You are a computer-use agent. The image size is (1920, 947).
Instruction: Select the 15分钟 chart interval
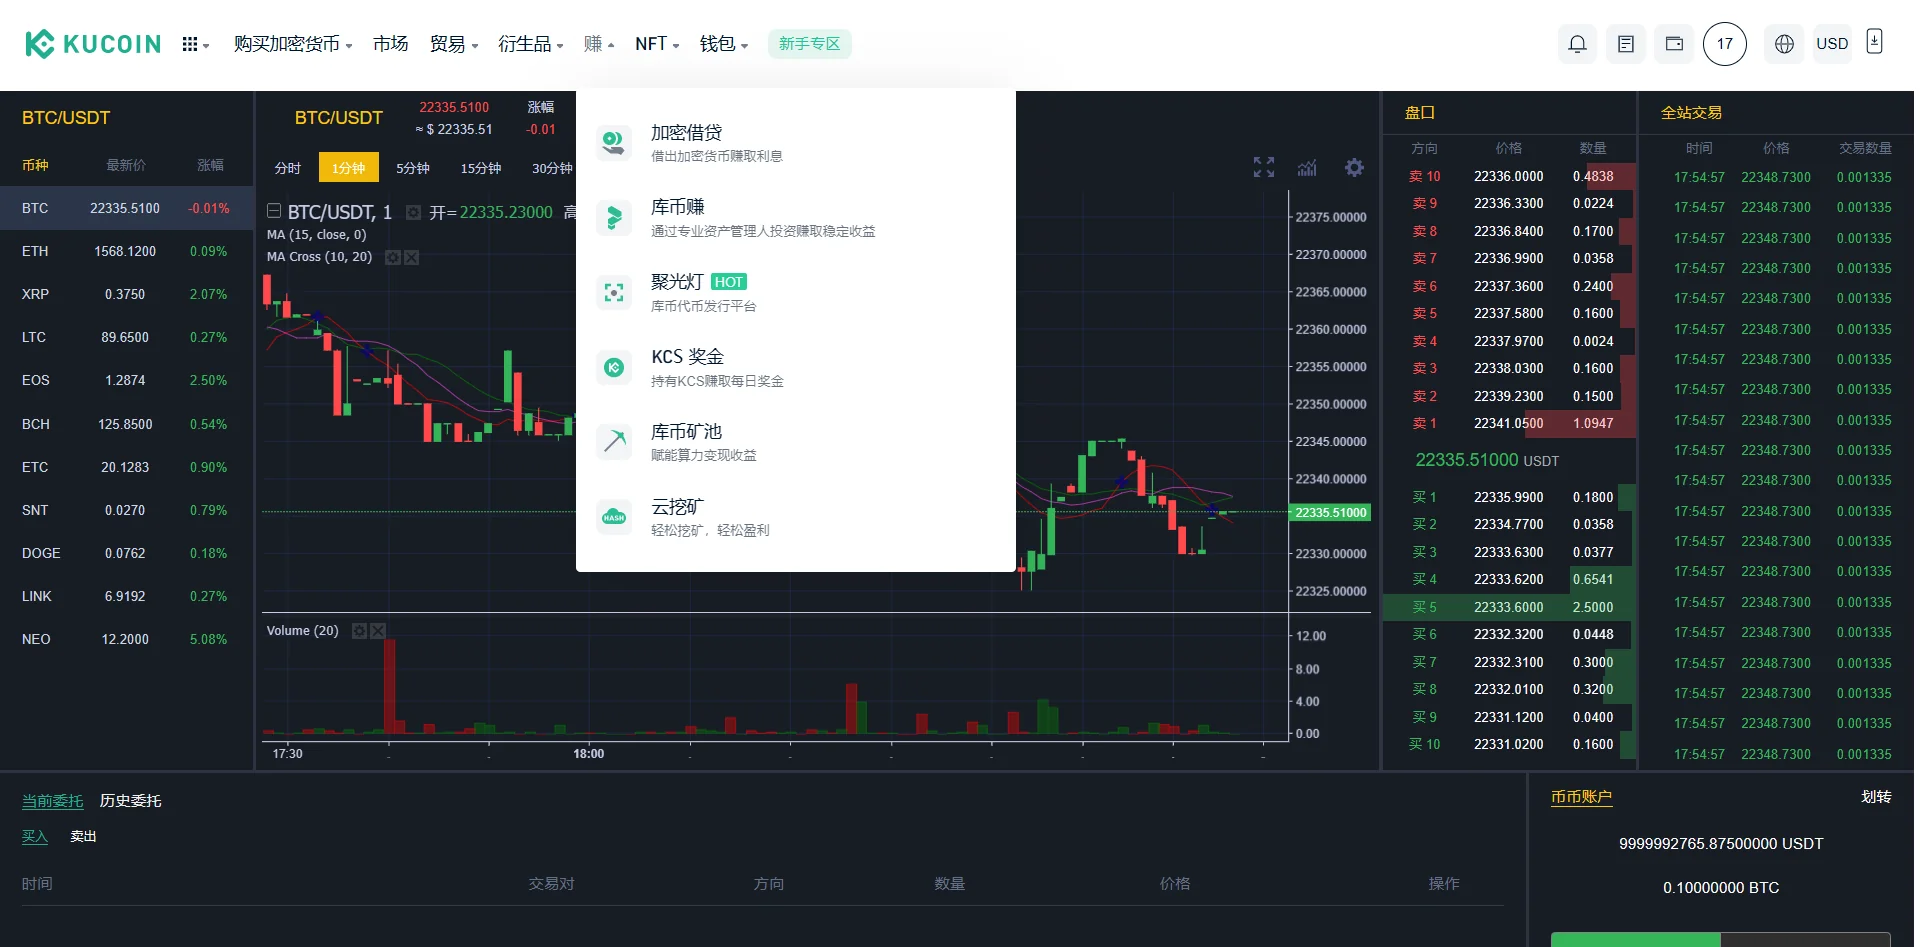click(x=480, y=168)
